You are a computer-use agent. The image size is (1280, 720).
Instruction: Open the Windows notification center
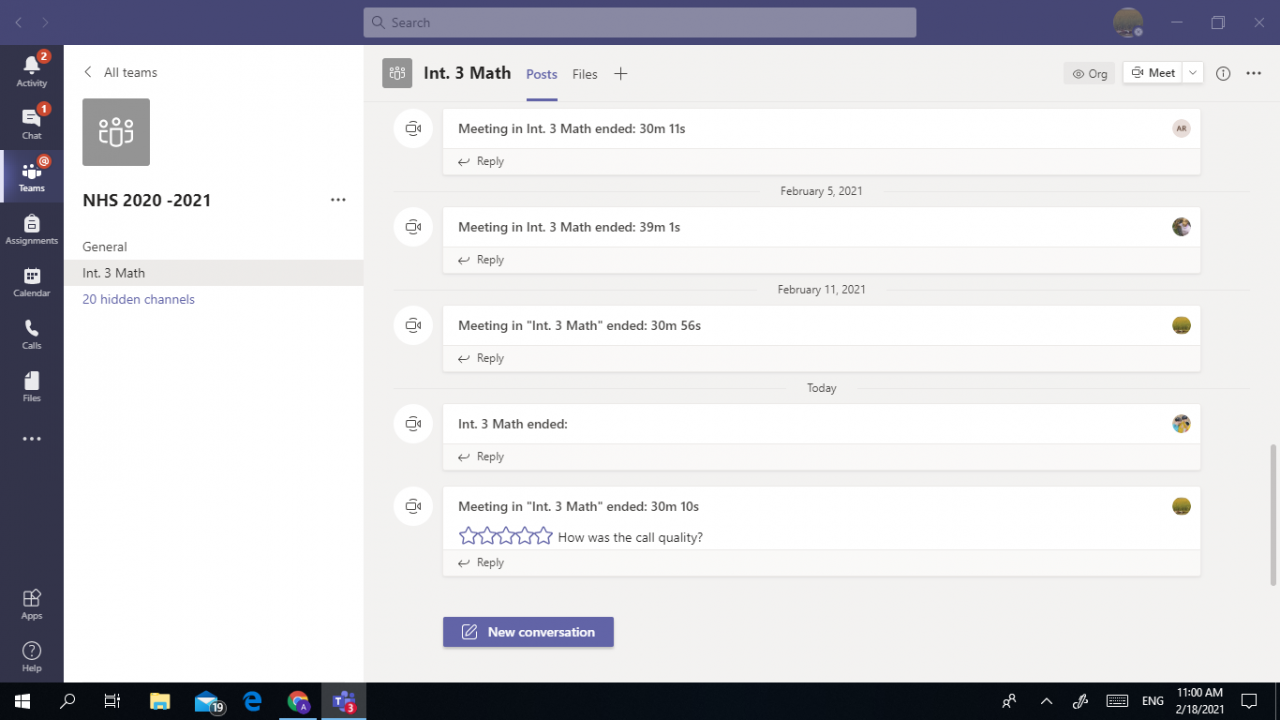tap(1249, 701)
